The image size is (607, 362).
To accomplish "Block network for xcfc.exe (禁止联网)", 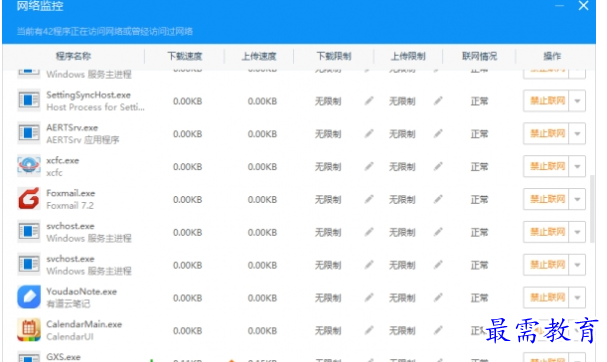I will pyautogui.click(x=546, y=166).
